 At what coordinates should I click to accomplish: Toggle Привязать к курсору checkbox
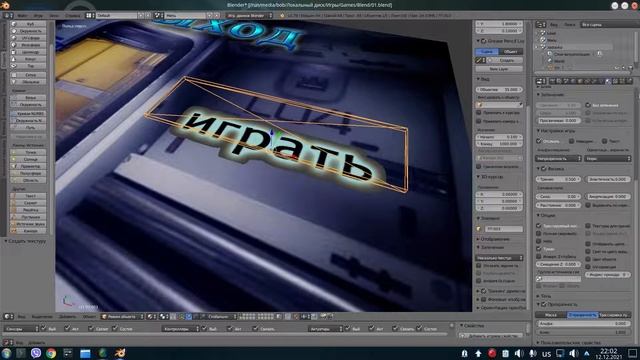[x=479, y=113]
